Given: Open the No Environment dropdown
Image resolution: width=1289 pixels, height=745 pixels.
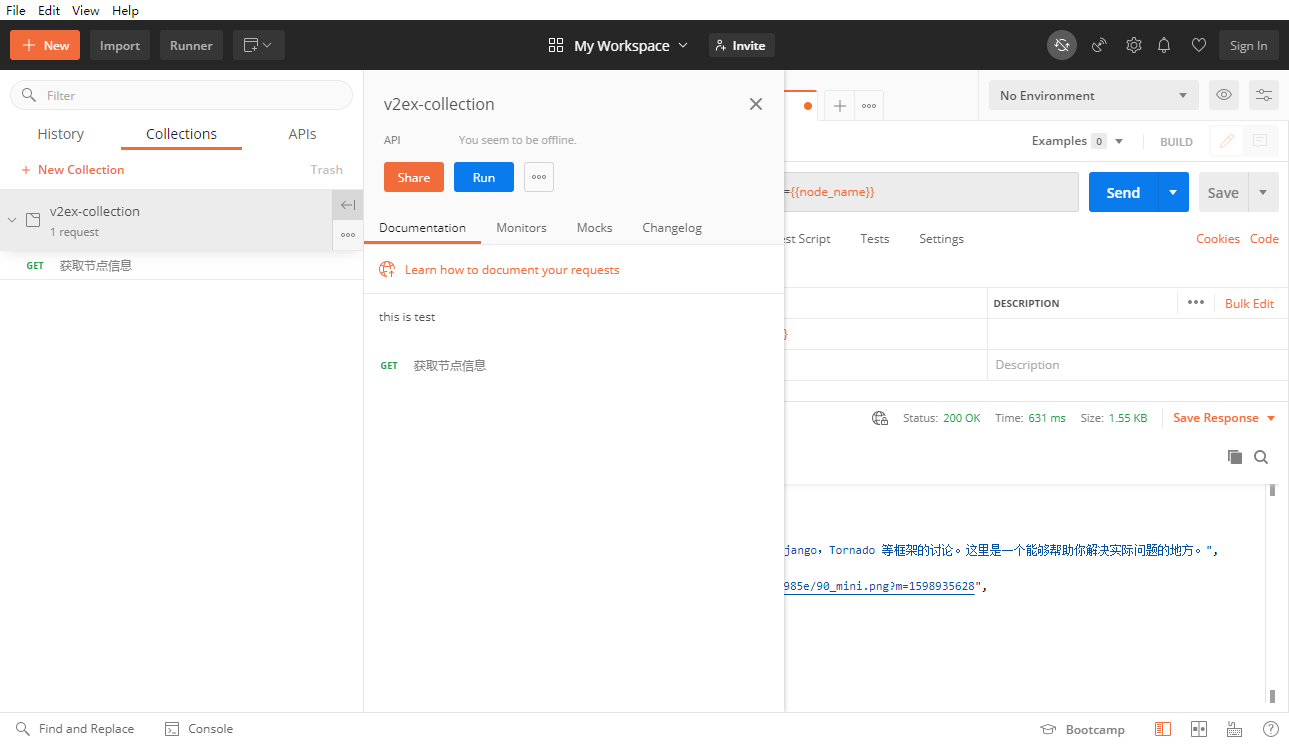Looking at the screenshot, I should pos(1093,95).
